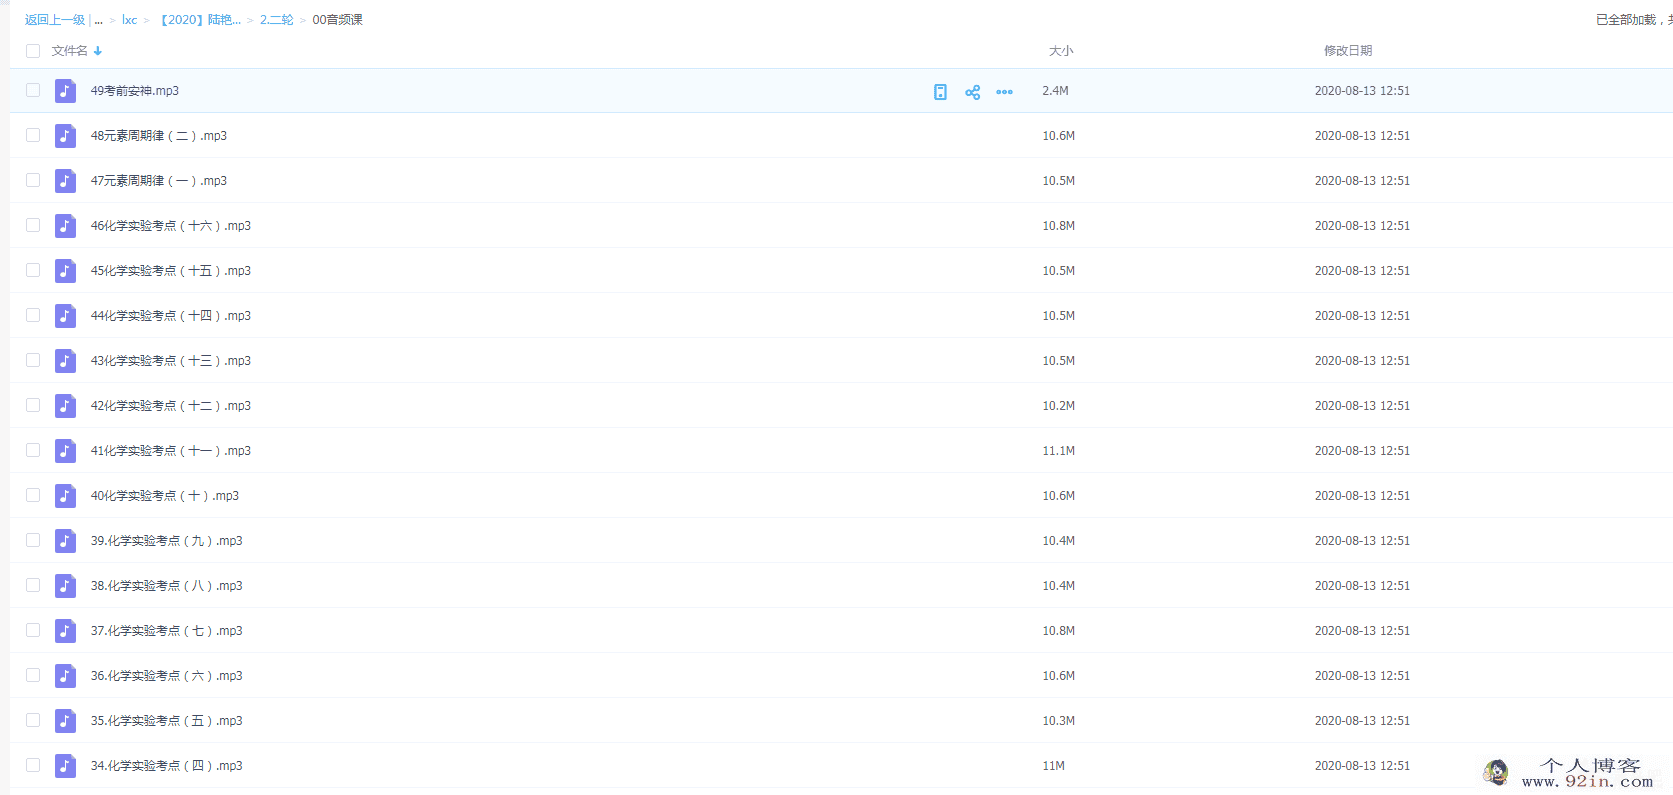The height and width of the screenshot is (795, 1673).
Task: Check the box for 45化学实验考点（十五）.mp3
Action: pos(33,270)
